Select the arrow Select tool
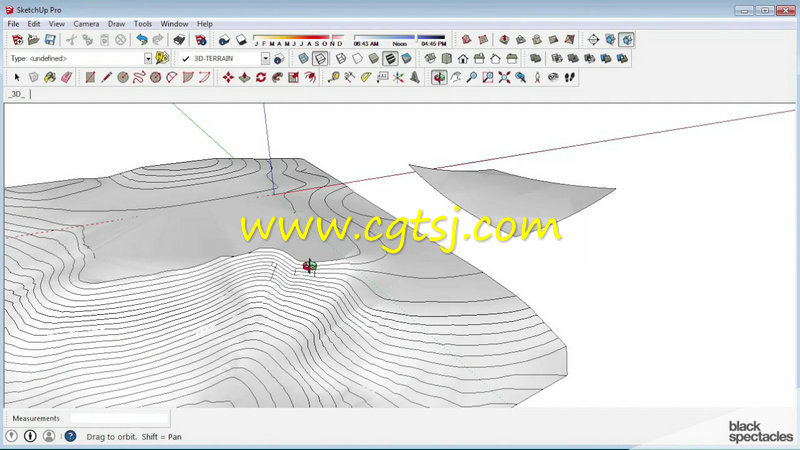 (17, 77)
